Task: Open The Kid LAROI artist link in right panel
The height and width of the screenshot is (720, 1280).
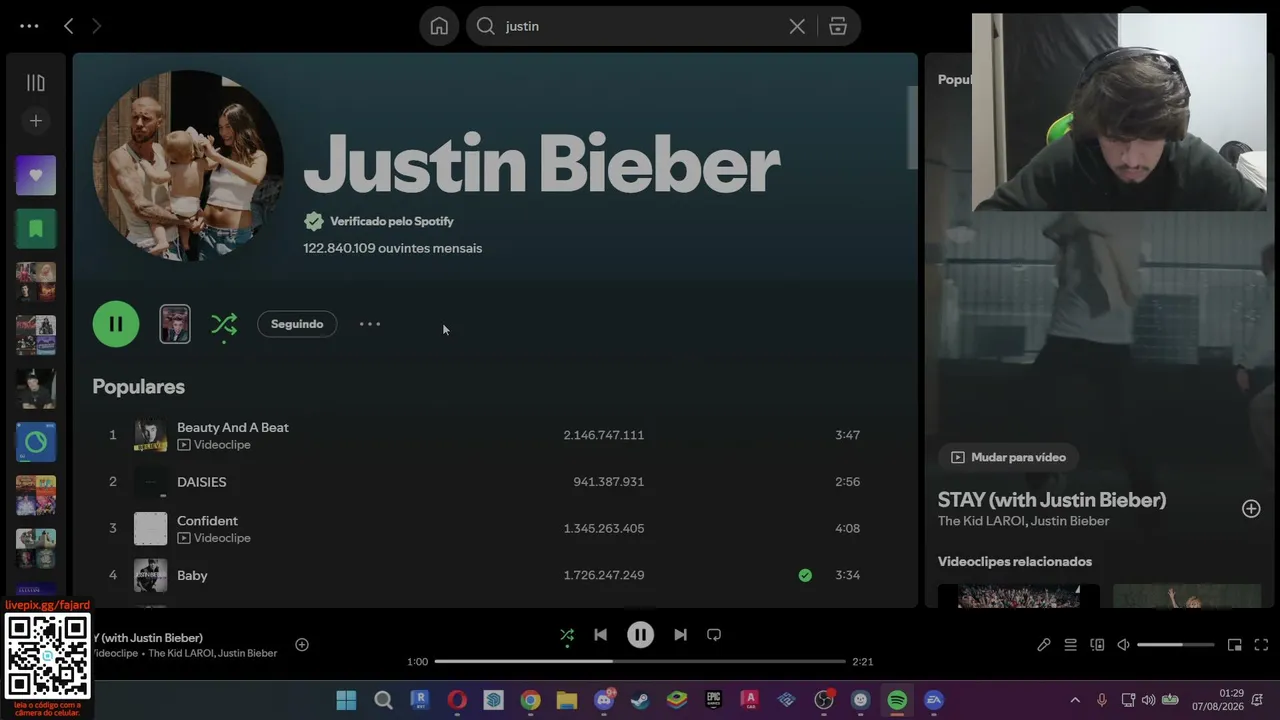Action: [981, 521]
